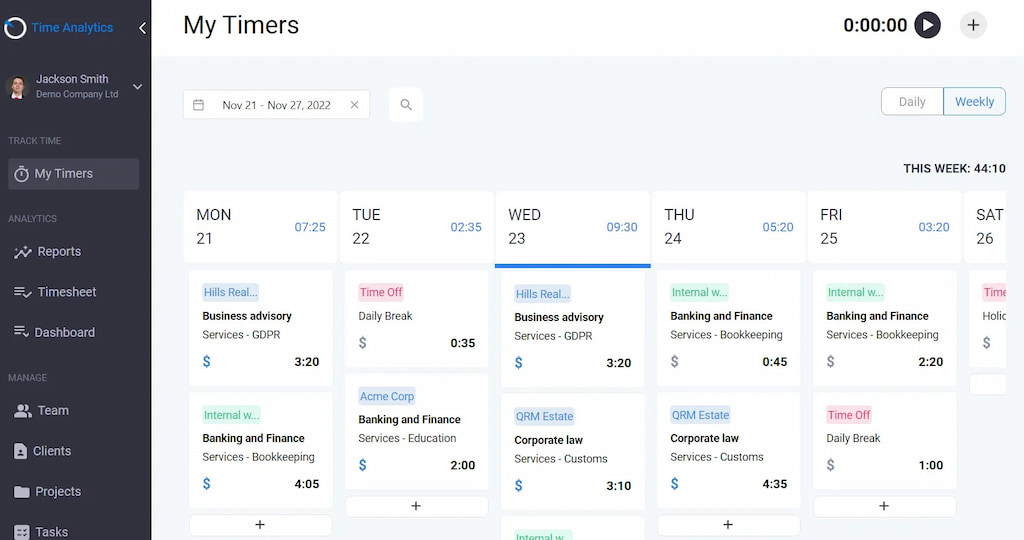Clear the date range with the X
This screenshot has height=540, width=1024.
[x=354, y=104]
